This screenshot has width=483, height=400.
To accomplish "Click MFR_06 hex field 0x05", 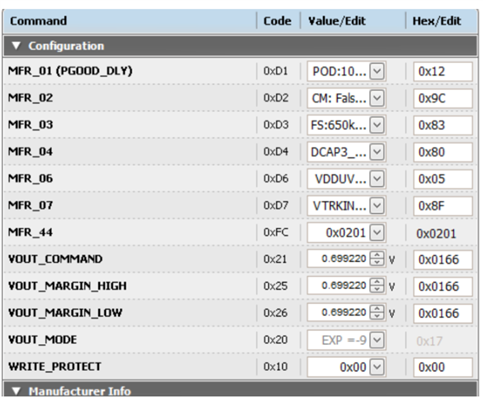I will 443,179.
